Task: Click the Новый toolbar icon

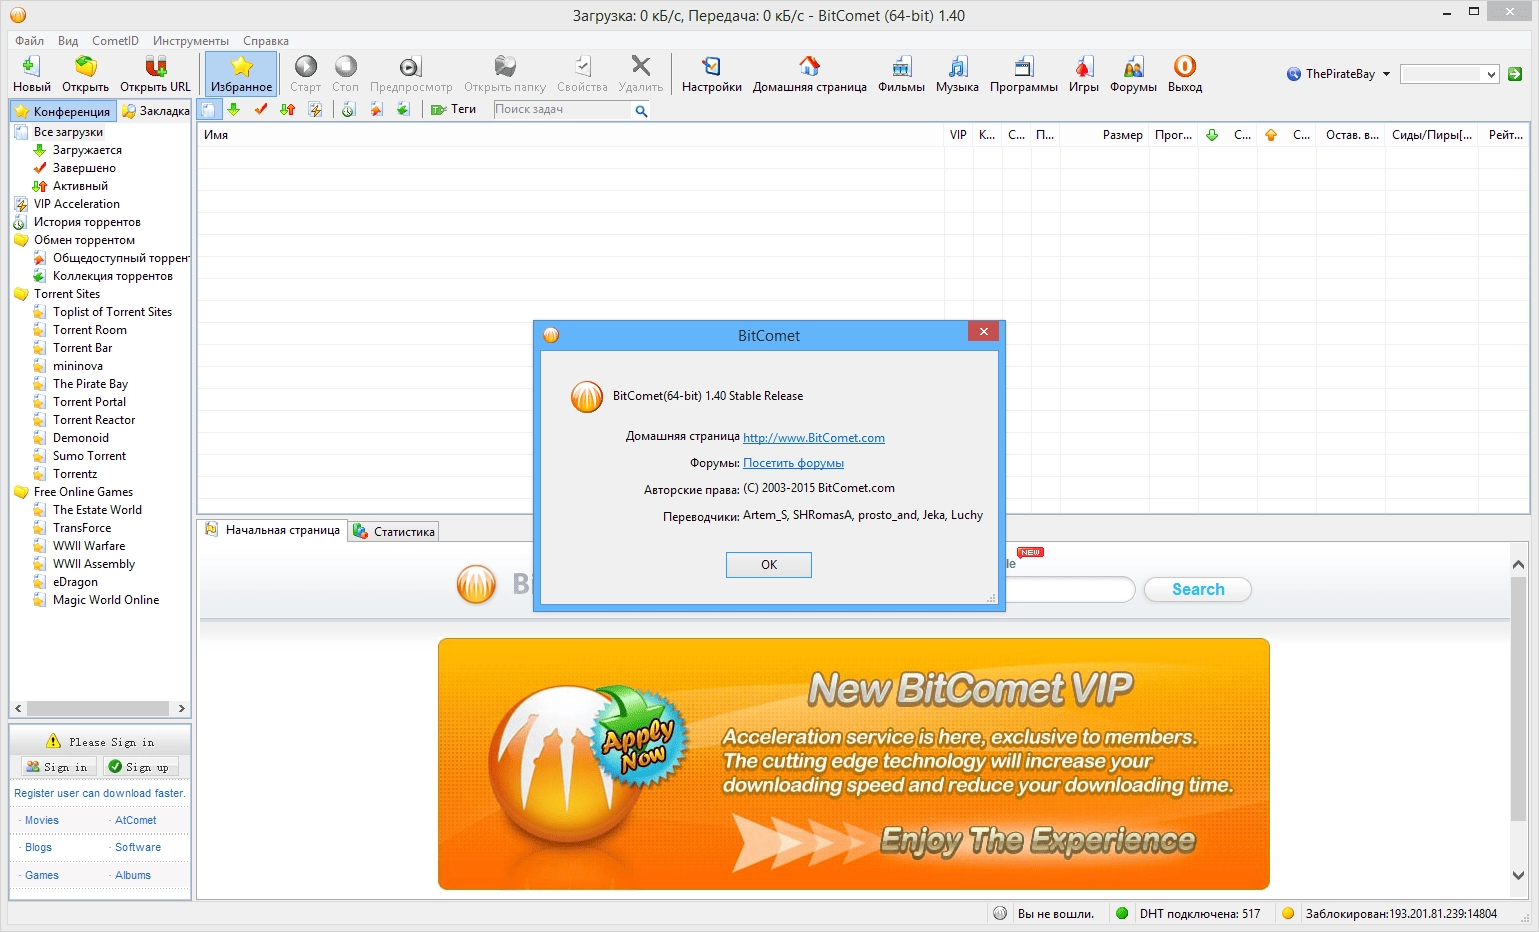Action: point(31,74)
